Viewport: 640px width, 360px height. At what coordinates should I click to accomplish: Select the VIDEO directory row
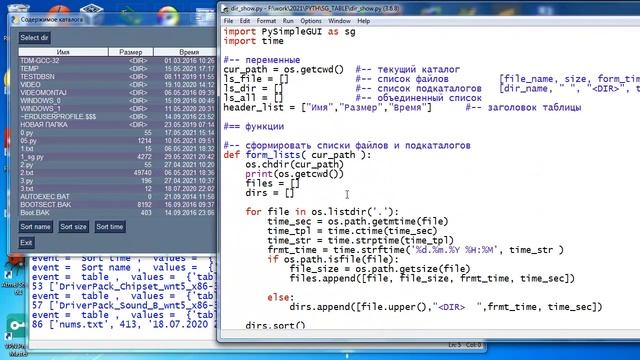[x=118, y=84]
